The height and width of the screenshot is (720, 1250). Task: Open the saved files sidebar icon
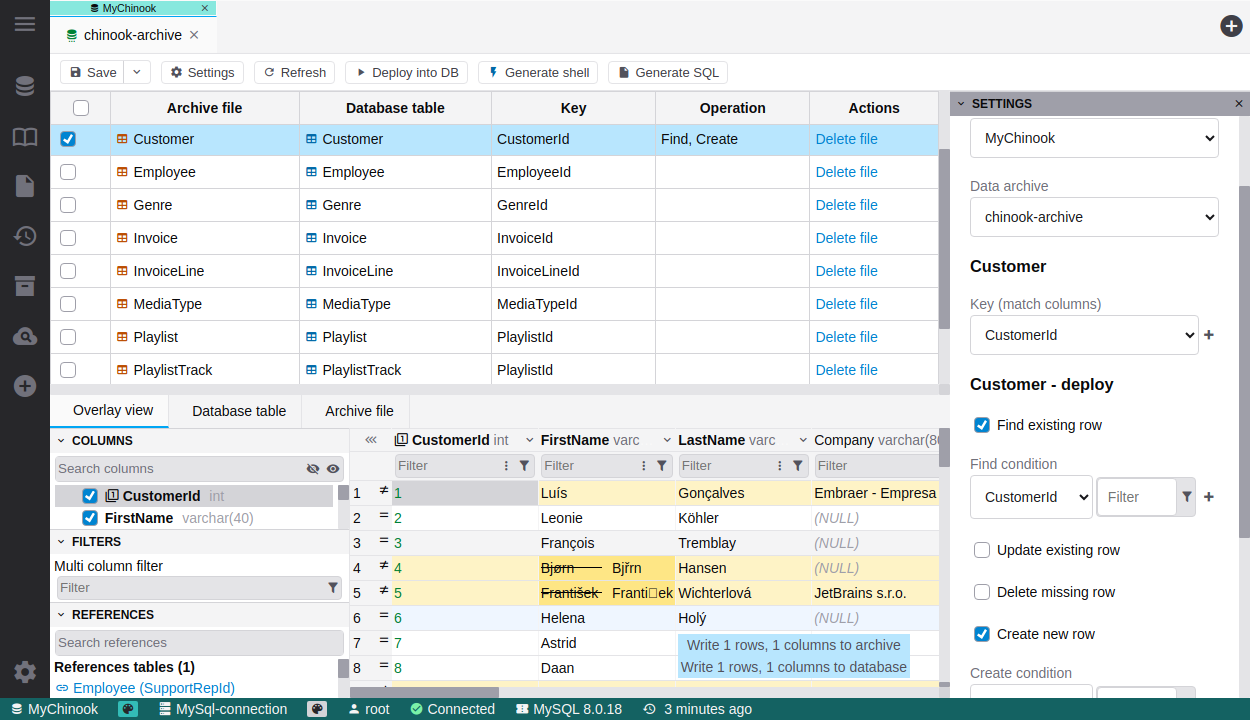click(25, 186)
